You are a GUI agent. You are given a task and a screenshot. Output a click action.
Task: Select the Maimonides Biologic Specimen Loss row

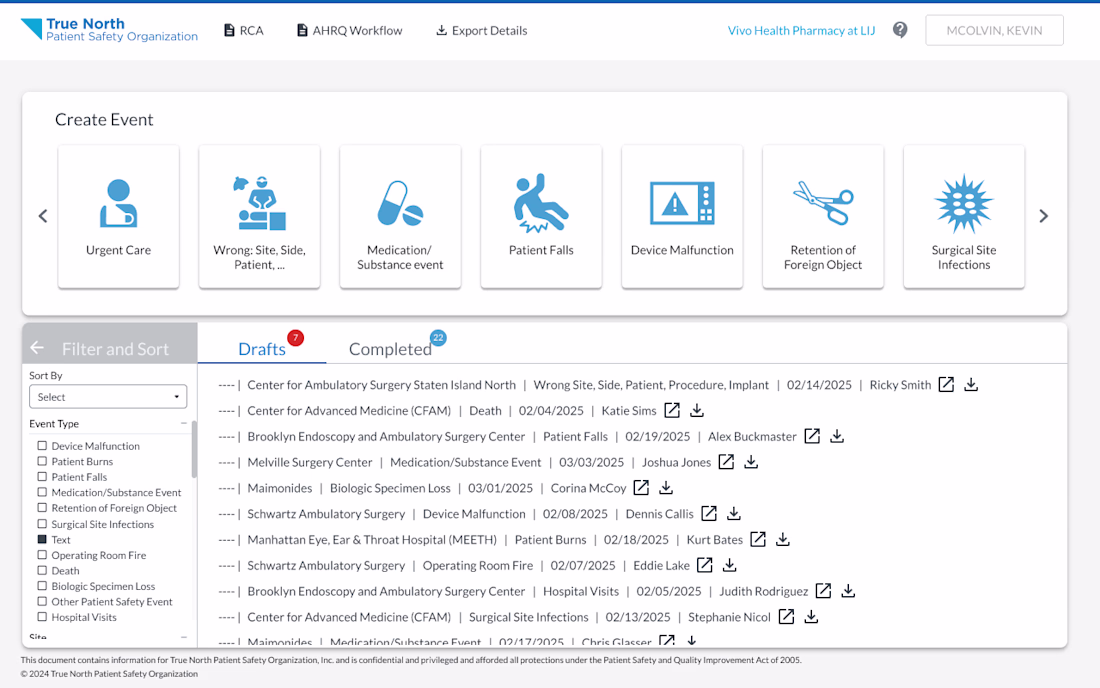pos(422,487)
